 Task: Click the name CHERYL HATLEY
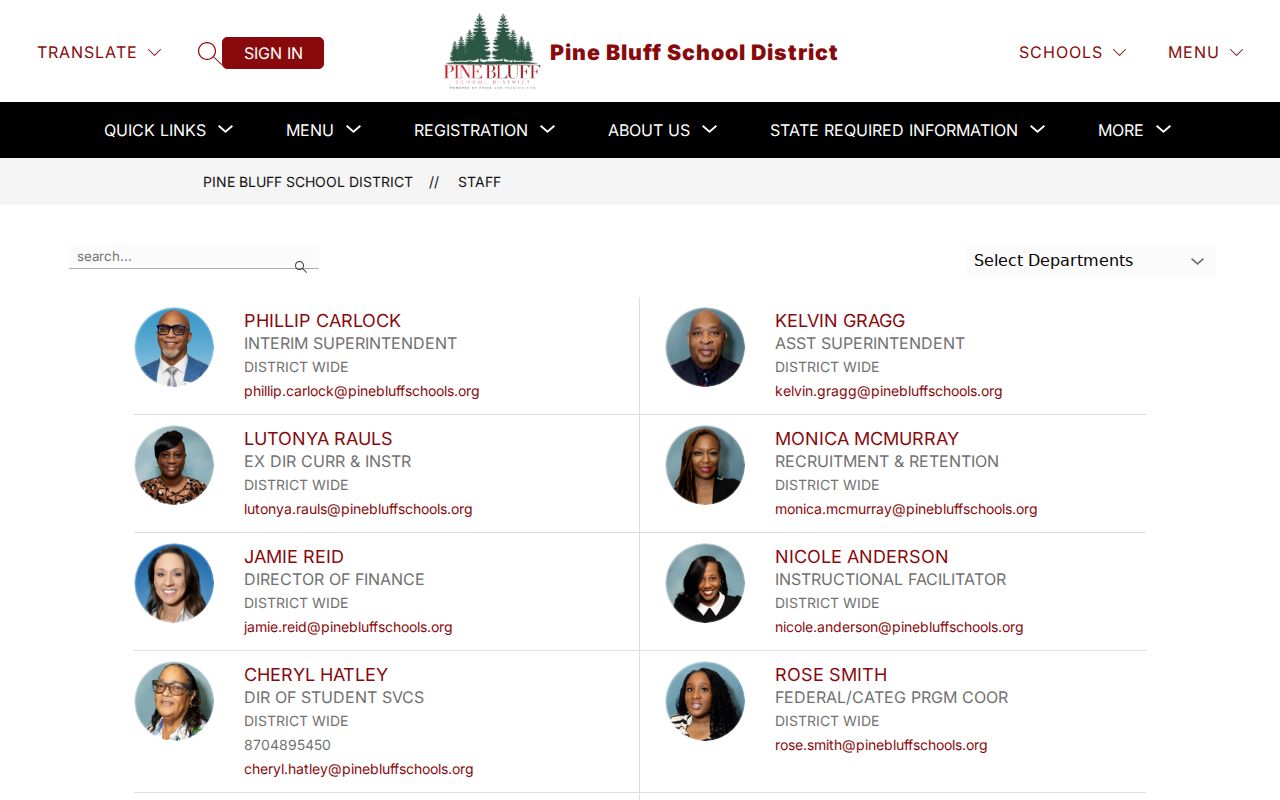316,675
